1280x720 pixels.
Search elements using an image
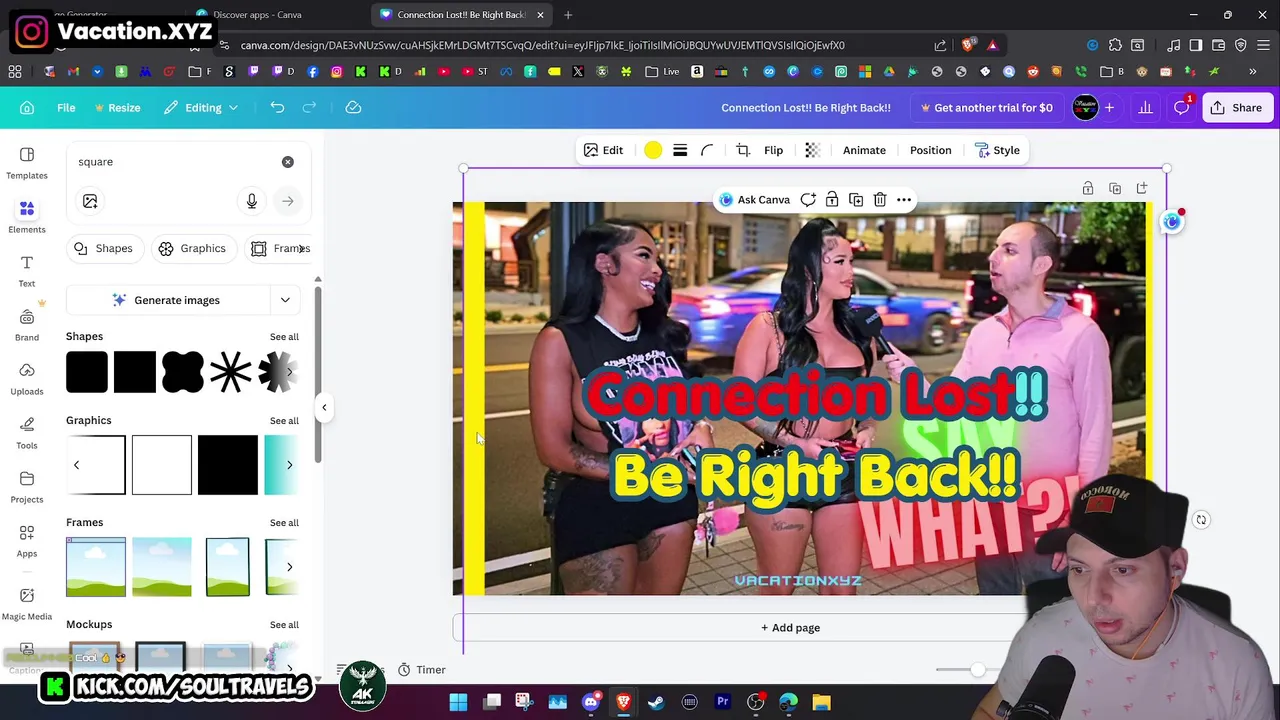[x=90, y=201]
